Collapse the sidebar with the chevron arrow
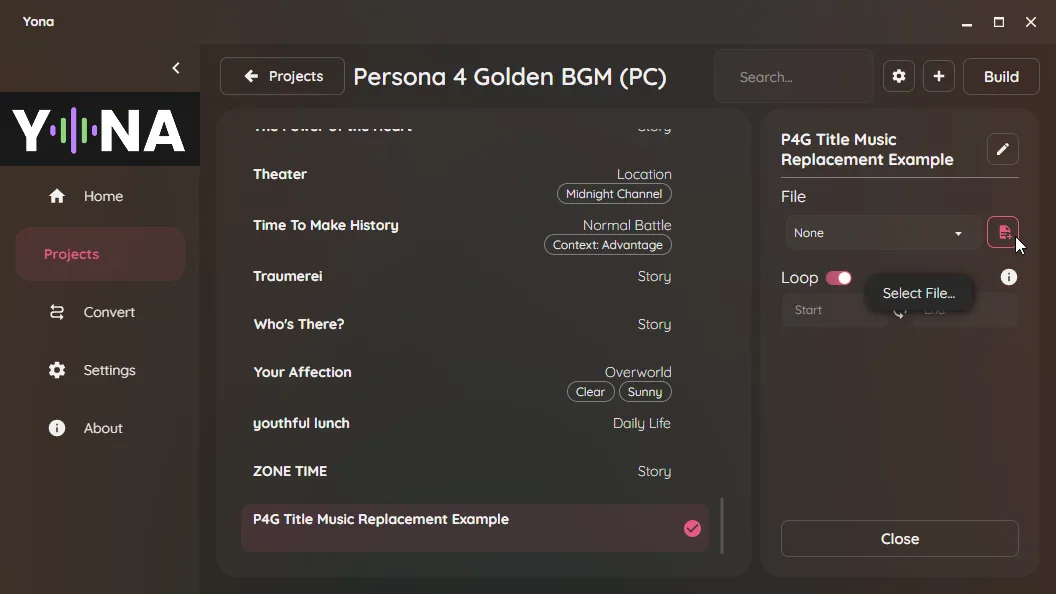Image resolution: width=1056 pixels, height=594 pixels. coord(176,68)
